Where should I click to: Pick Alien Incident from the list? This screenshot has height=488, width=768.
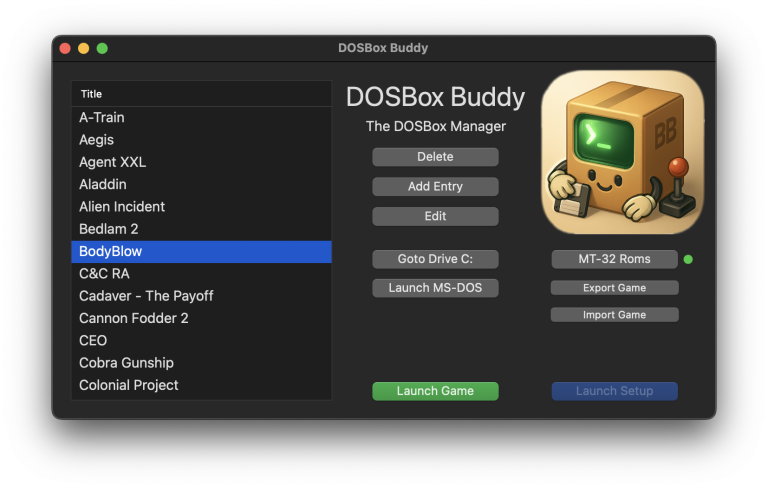pyautogui.click(x=201, y=207)
